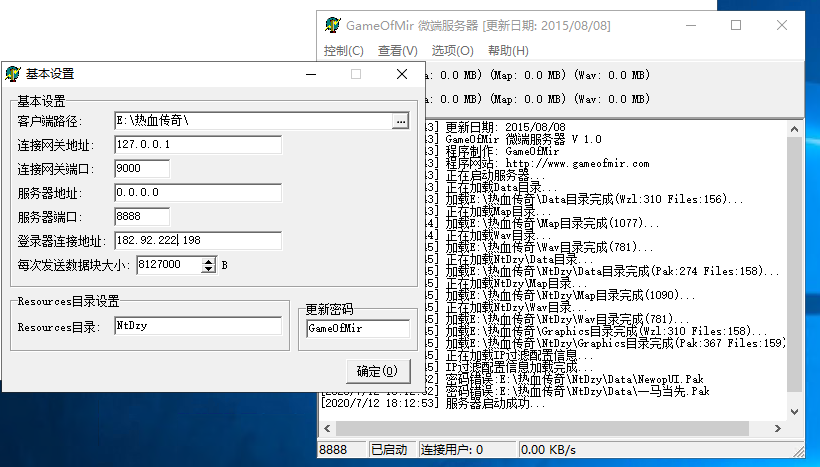
Task: Decrease data block size with down arrow
Action: [x=209, y=269]
